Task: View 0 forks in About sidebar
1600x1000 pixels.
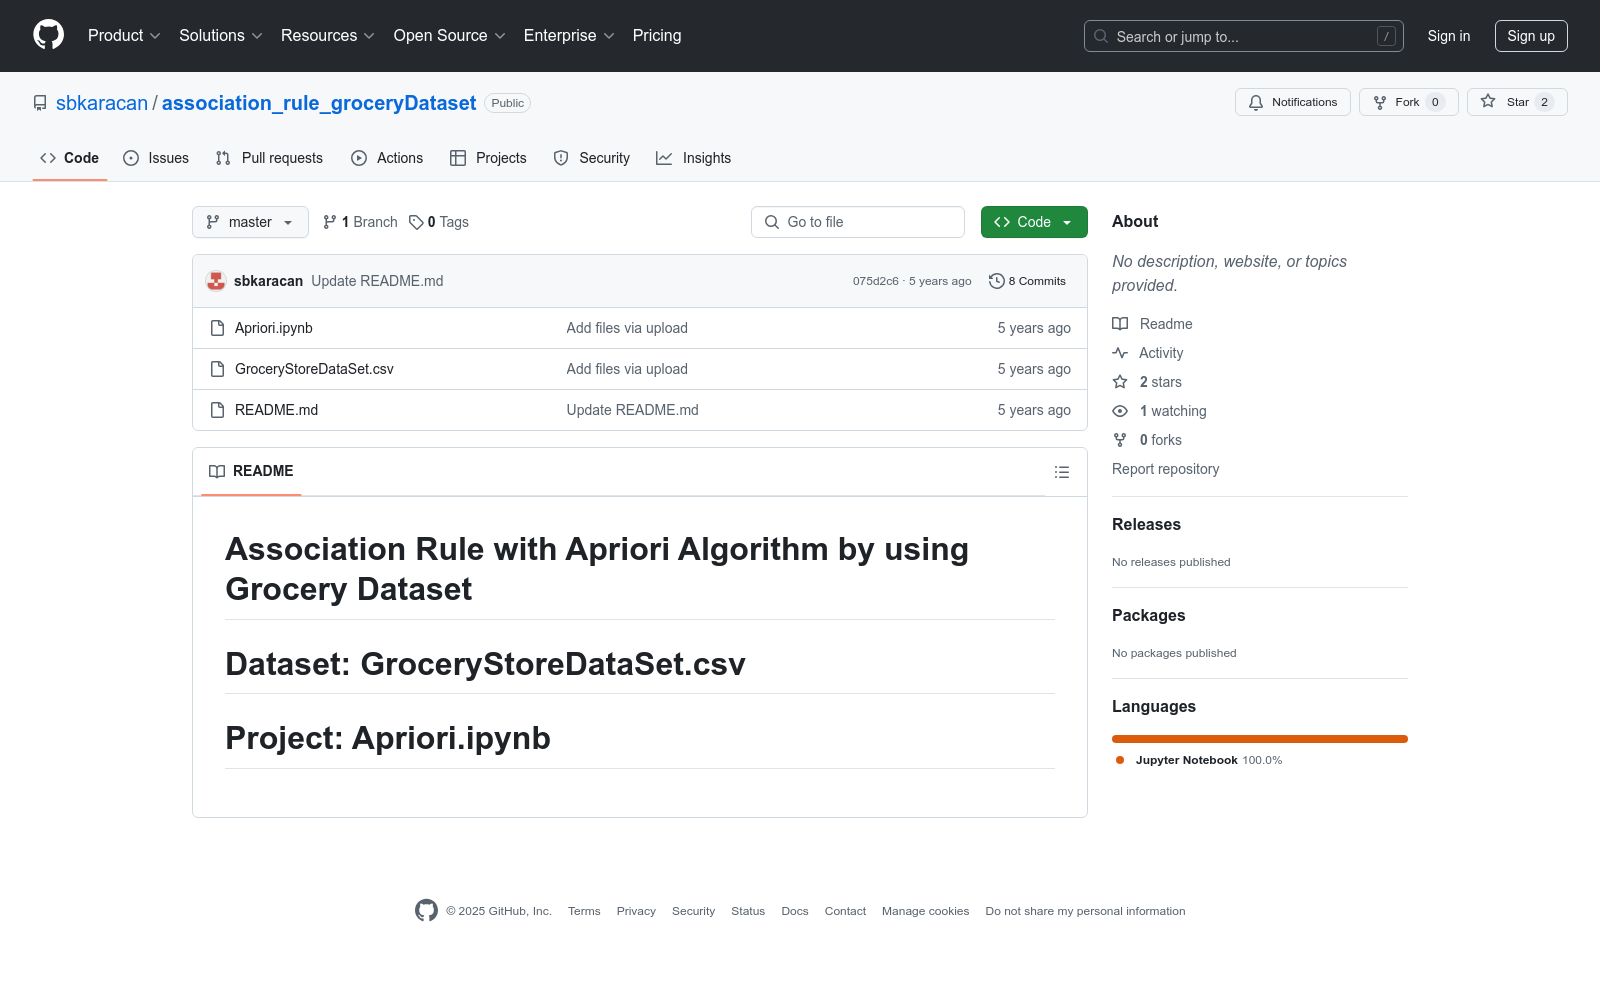Action: click(1147, 440)
